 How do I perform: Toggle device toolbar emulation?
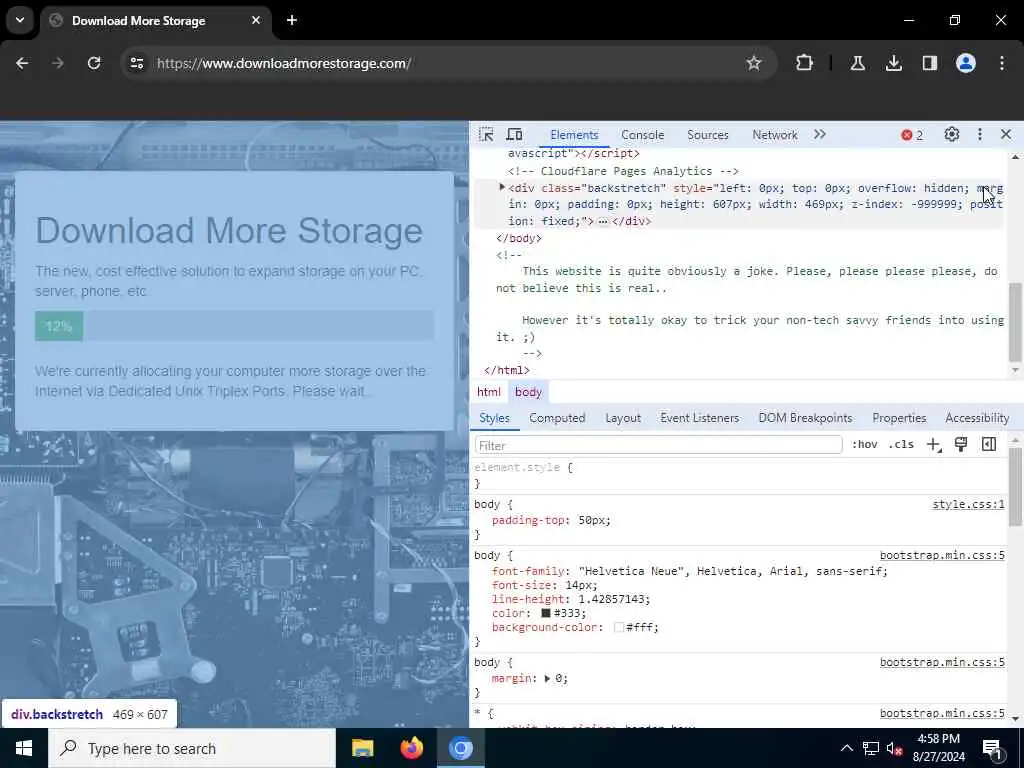pos(515,135)
